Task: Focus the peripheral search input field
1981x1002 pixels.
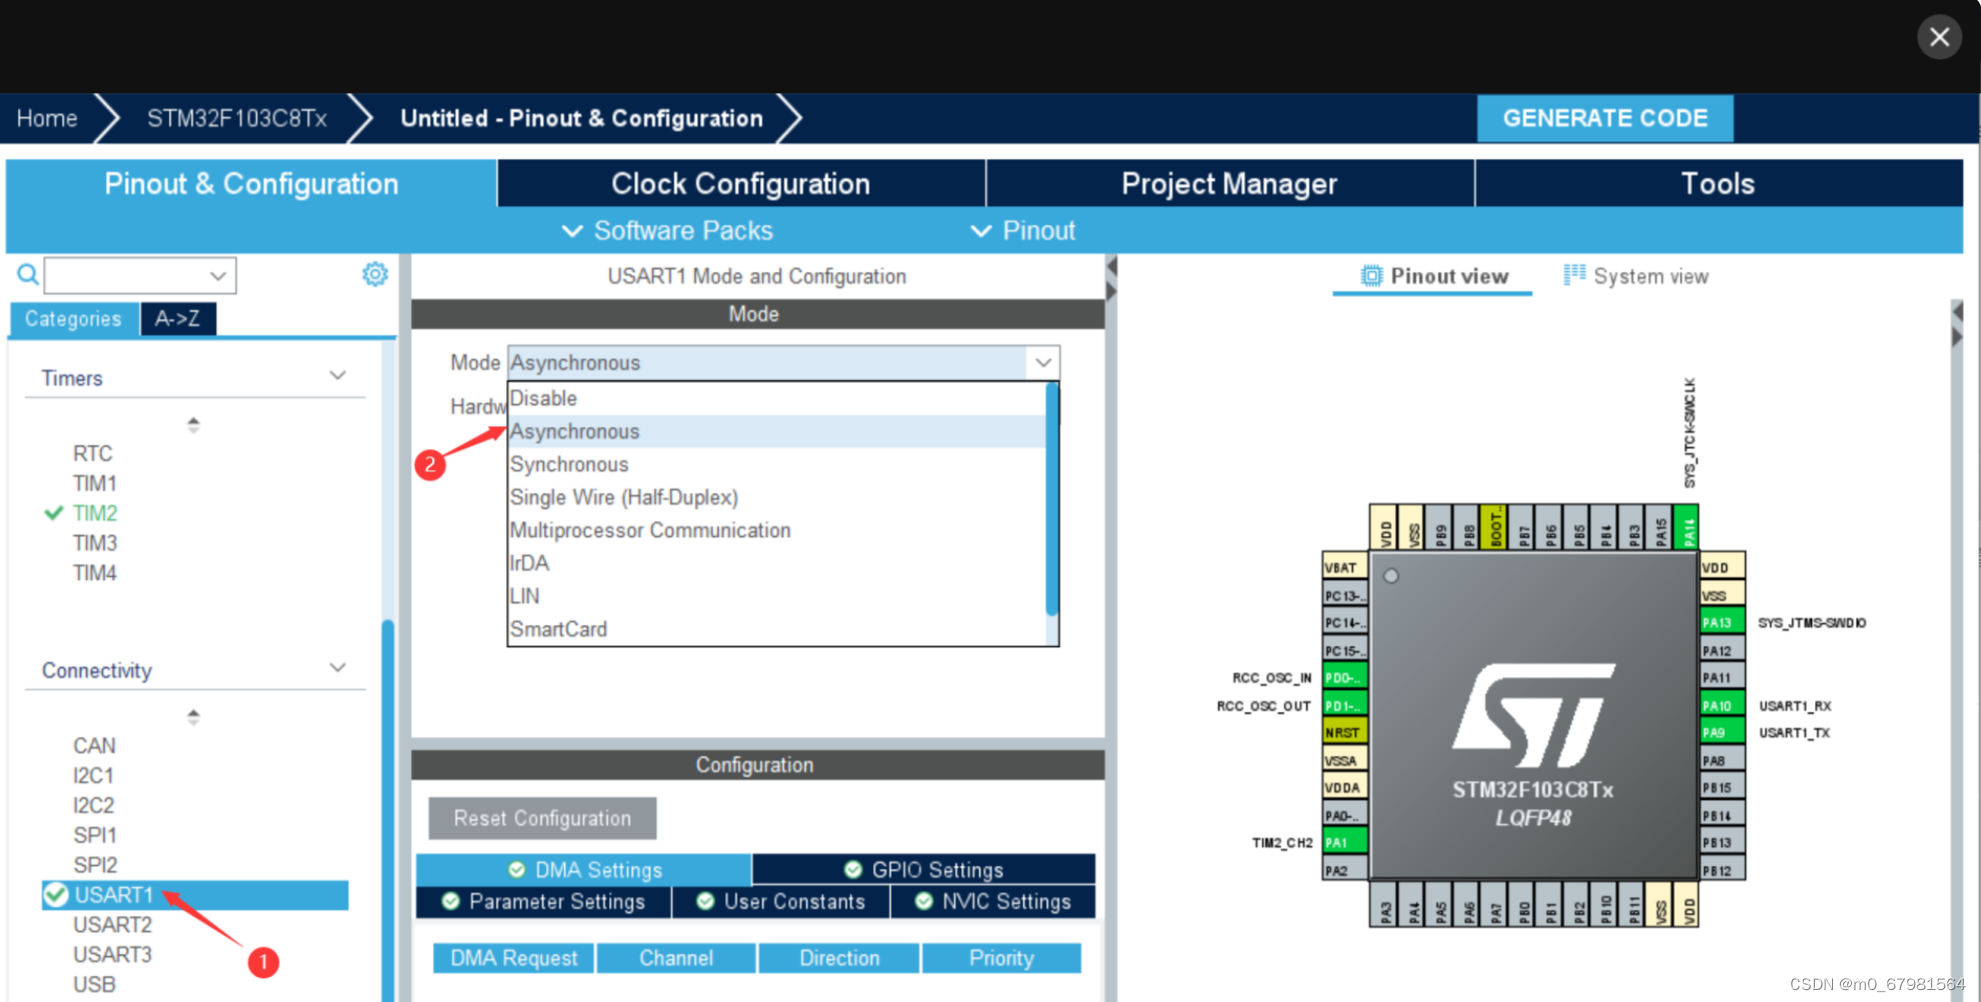Action: (x=126, y=276)
